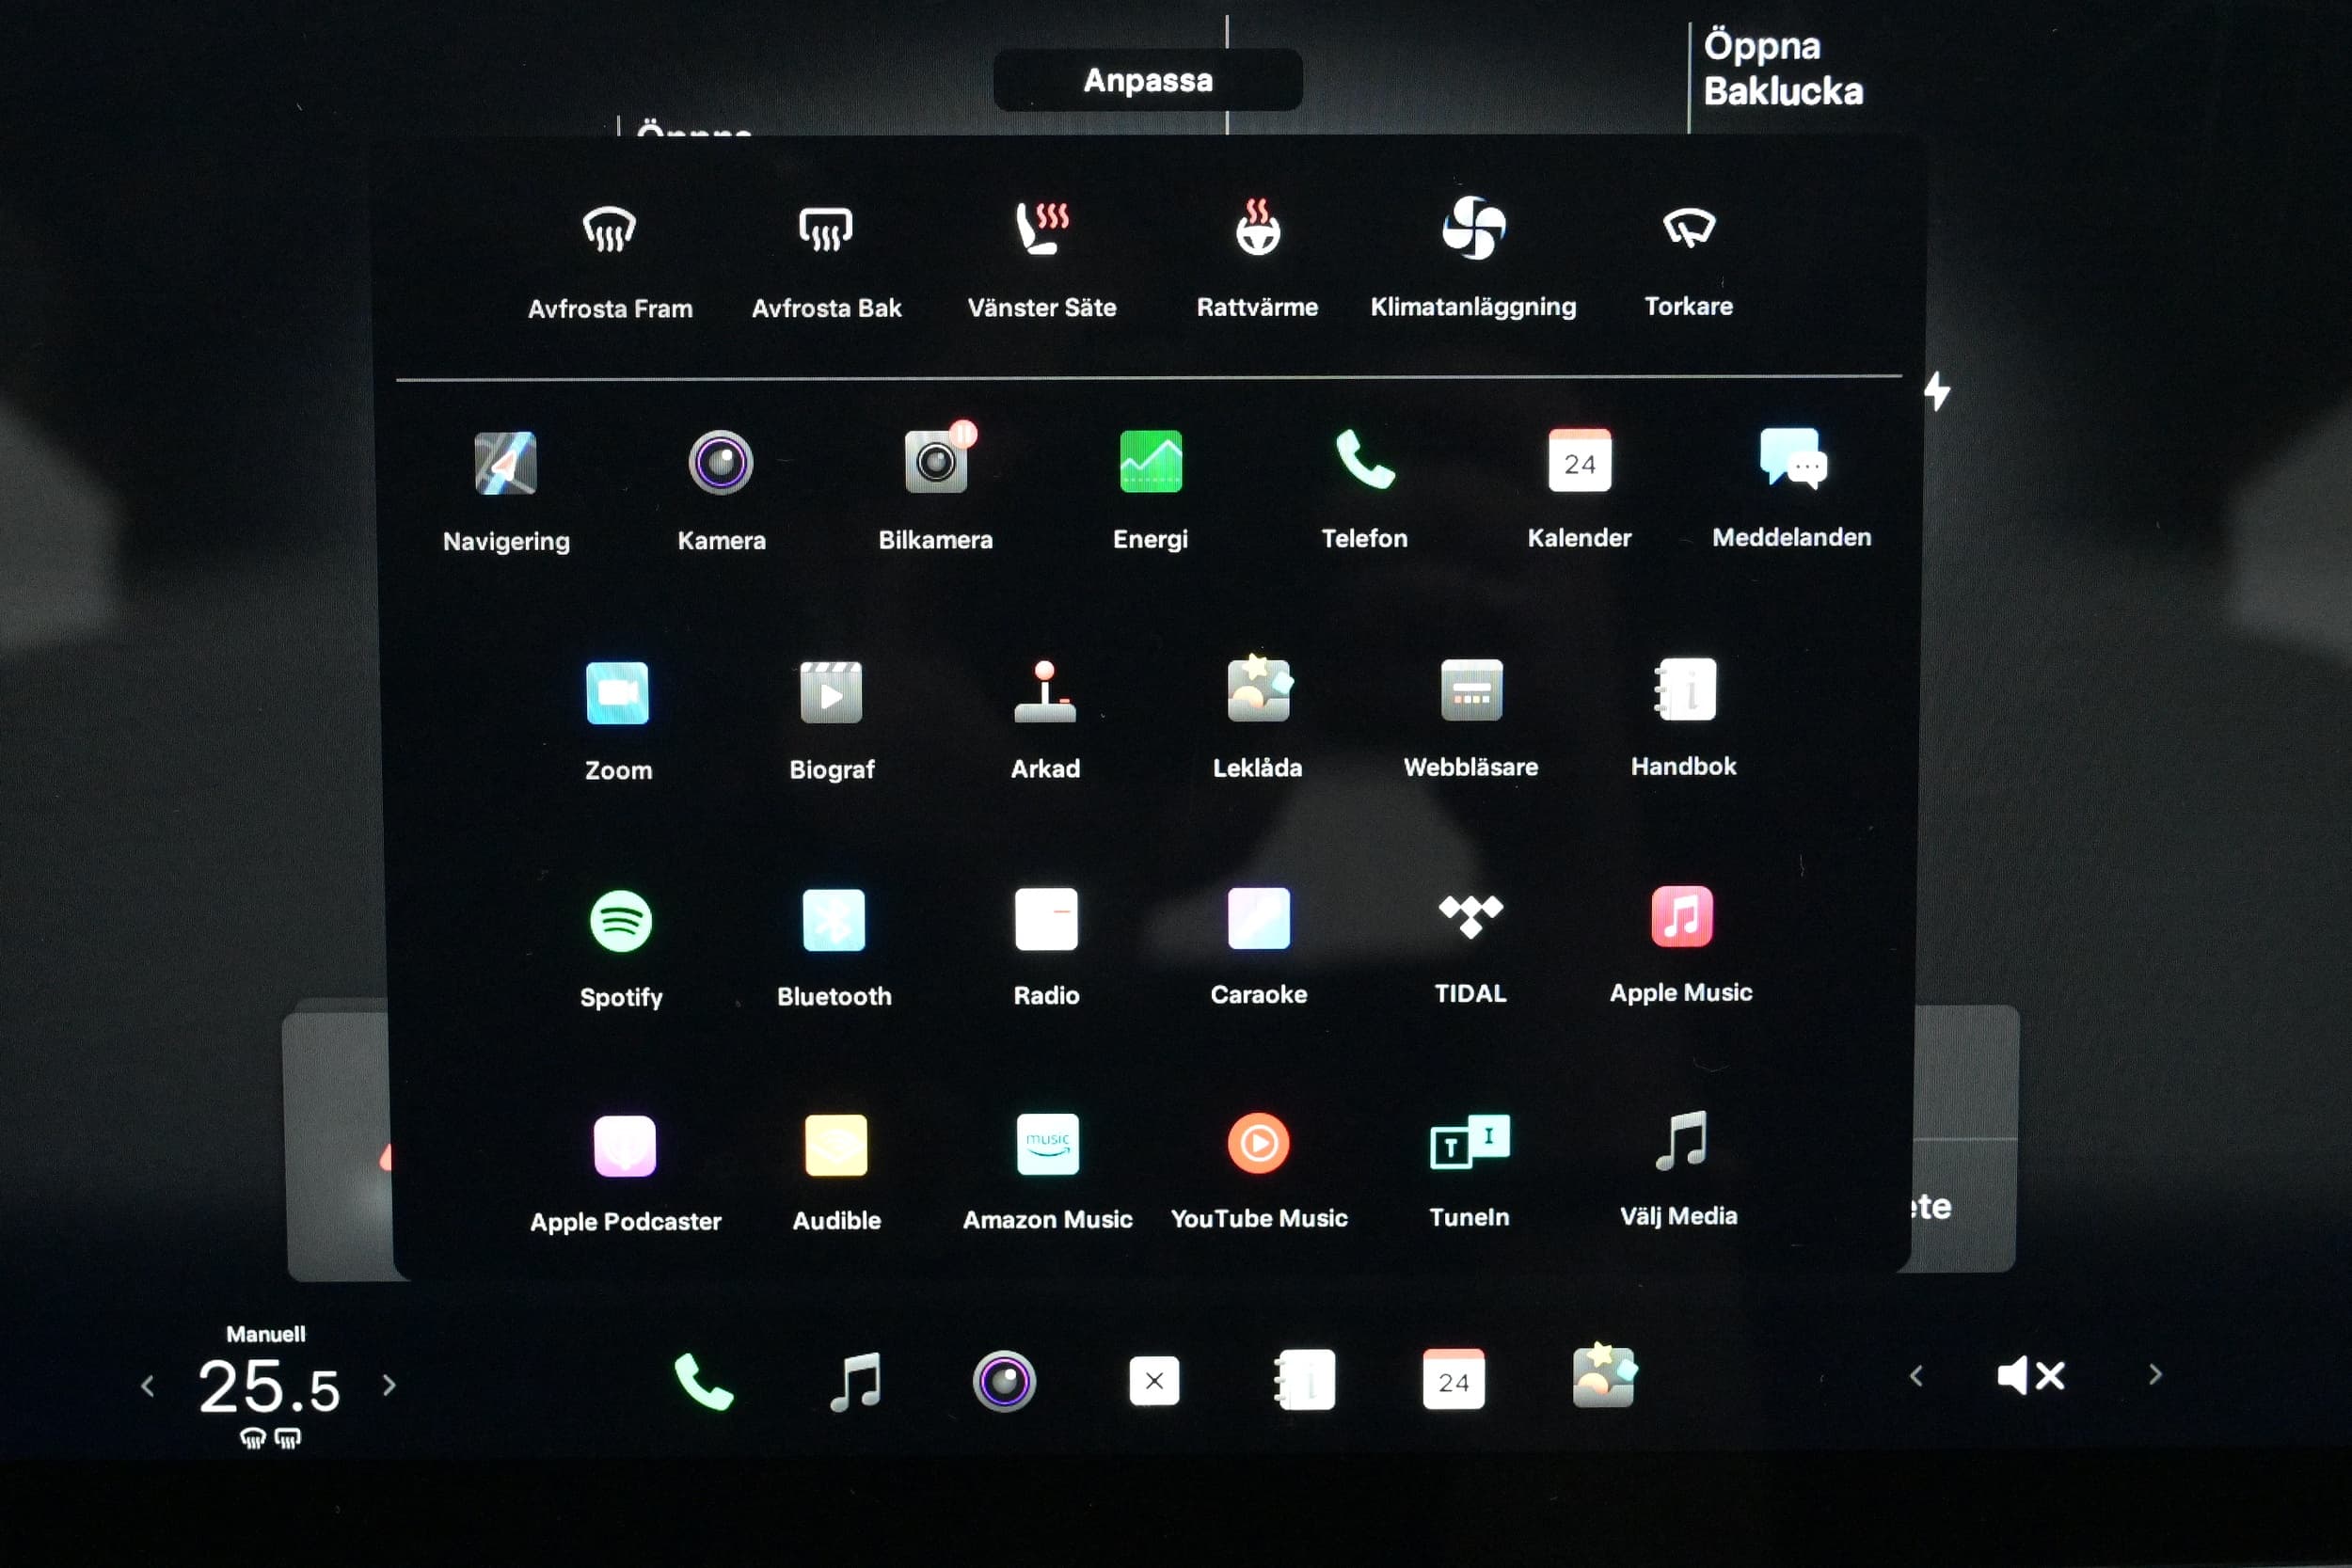This screenshot has width=2352, height=1568.
Task: Enable Rattvärme steering wheel heat
Action: 1257,229
